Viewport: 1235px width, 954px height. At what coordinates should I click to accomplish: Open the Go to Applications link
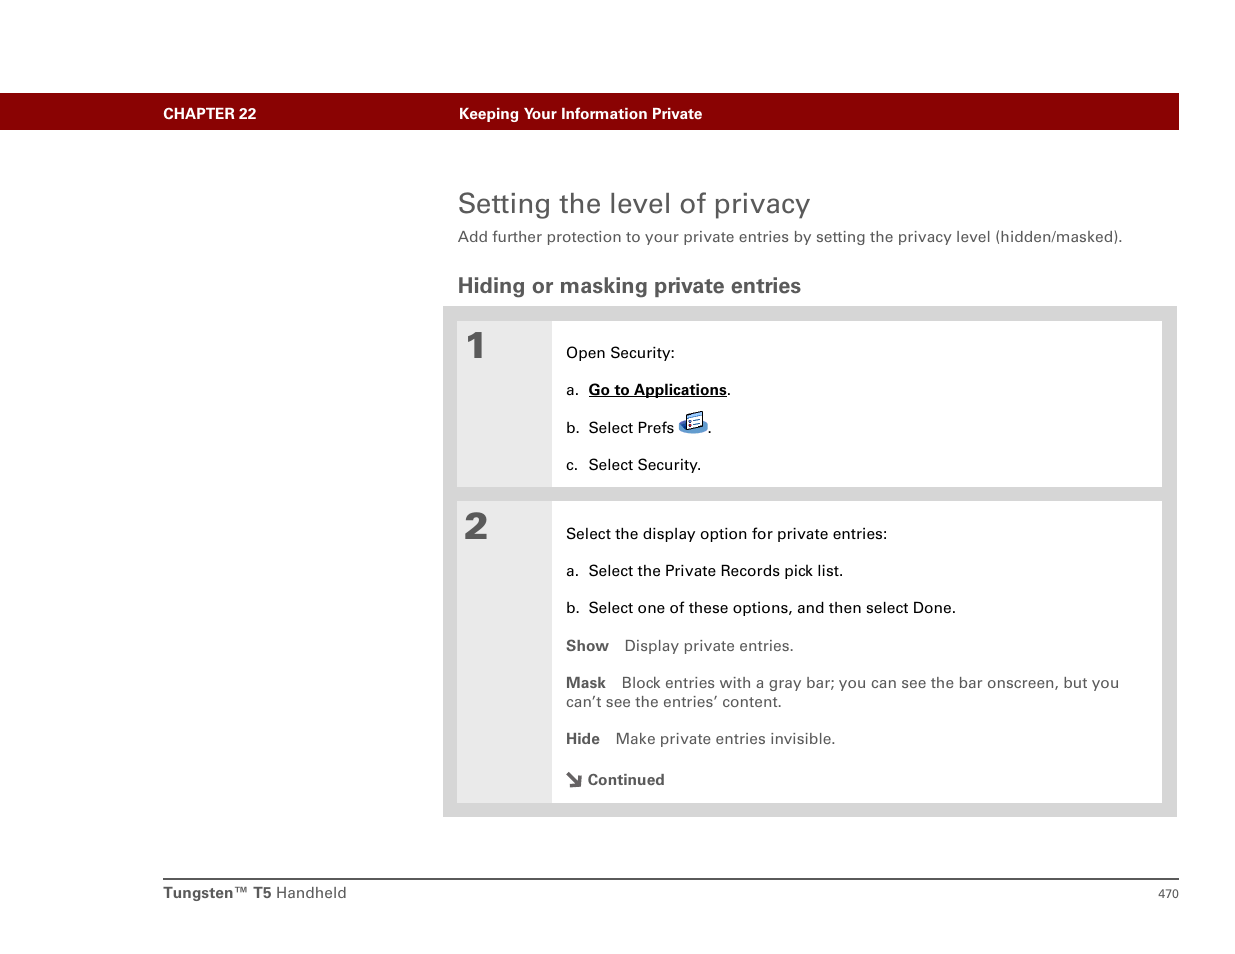(x=657, y=390)
